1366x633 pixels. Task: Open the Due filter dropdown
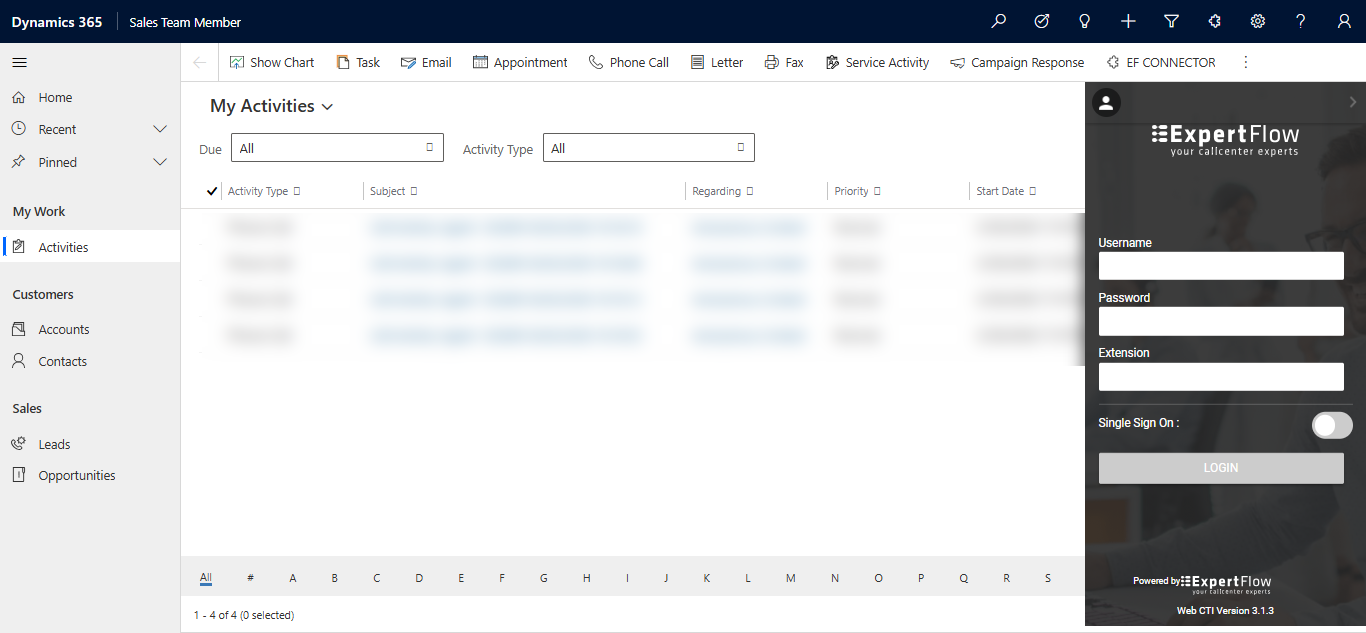coord(337,148)
